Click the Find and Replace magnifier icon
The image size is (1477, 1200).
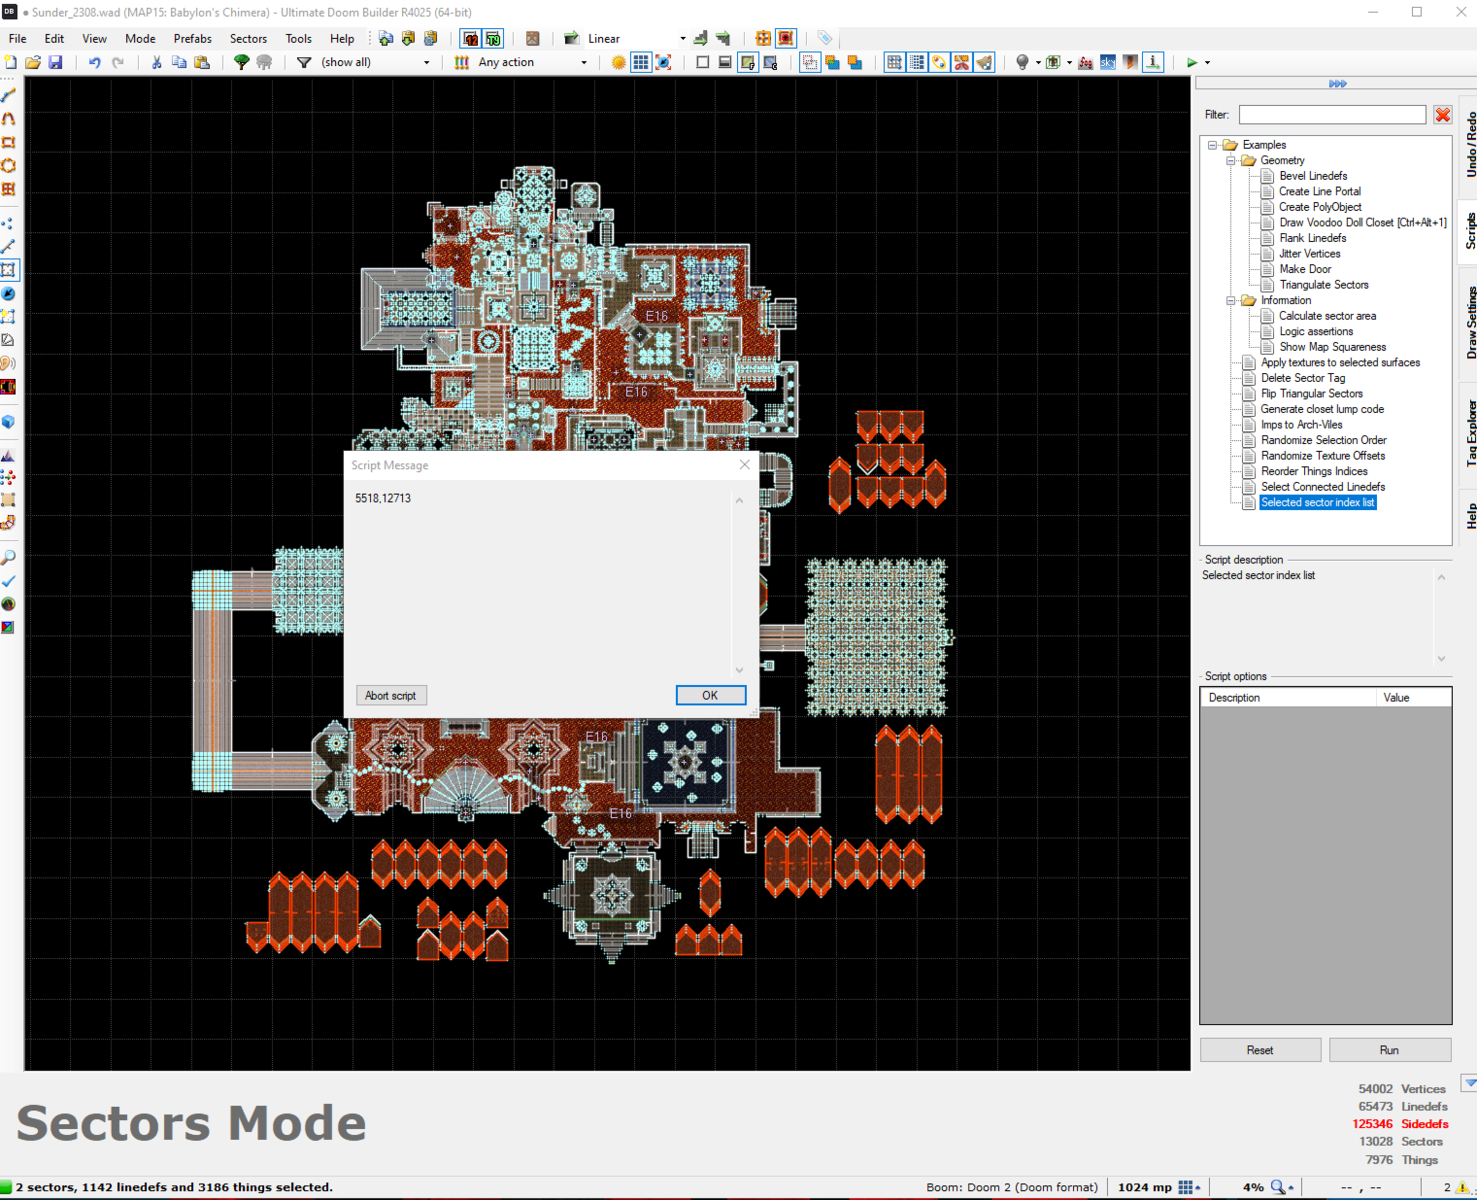[x=9, y=557]
